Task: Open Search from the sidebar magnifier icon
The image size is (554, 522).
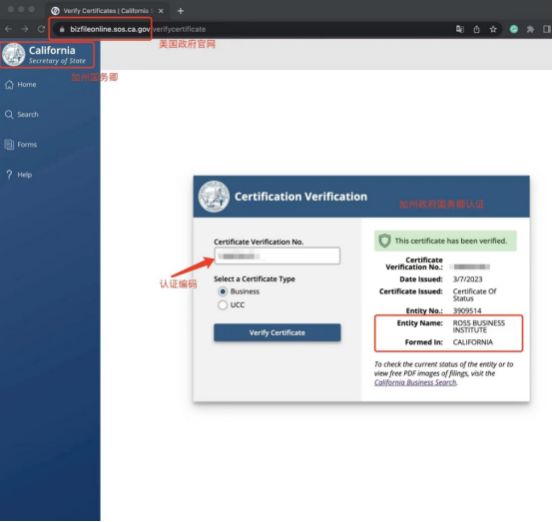Action: [x=9, y=115]
